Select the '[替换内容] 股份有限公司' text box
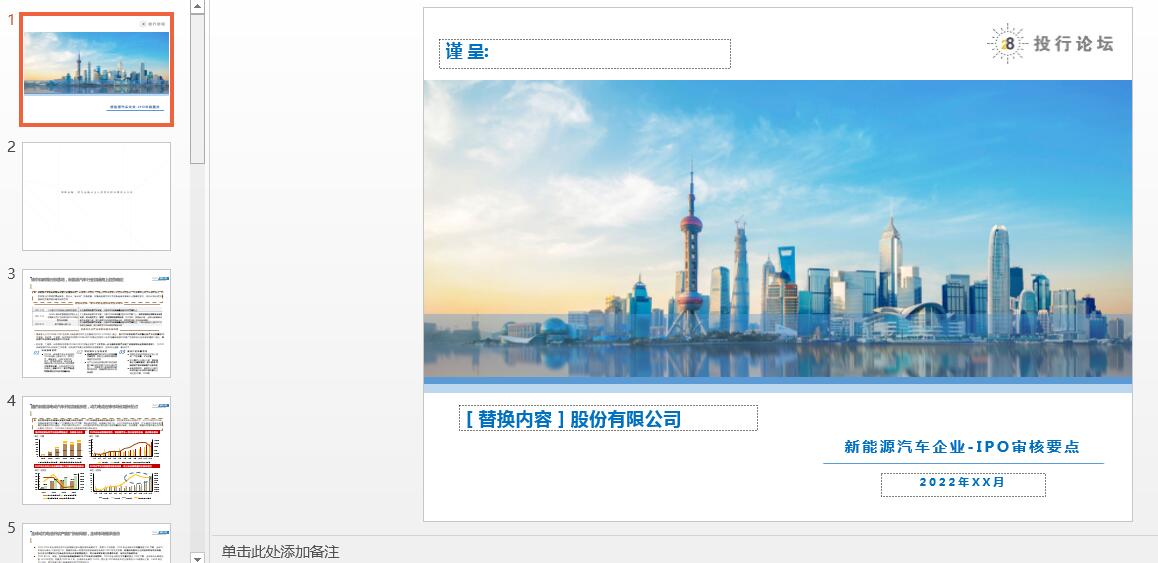This screenshot has height=563, width=1158. [x=608, y=418]
